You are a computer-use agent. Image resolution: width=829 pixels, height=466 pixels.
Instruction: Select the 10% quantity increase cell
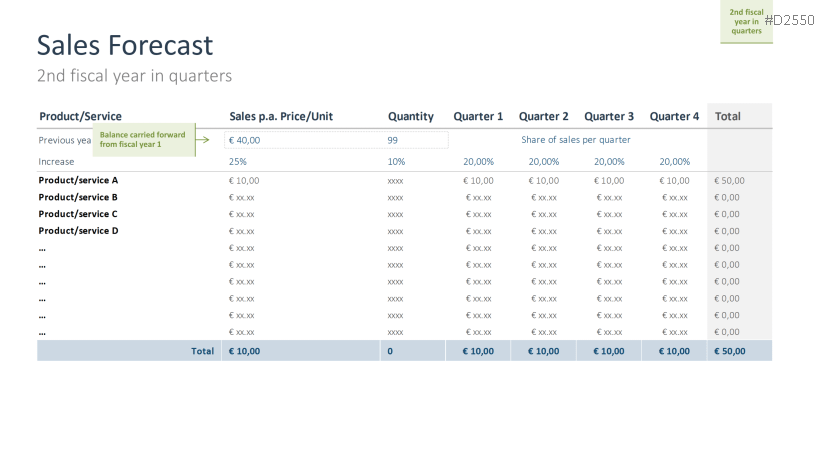tap(396, 161)
